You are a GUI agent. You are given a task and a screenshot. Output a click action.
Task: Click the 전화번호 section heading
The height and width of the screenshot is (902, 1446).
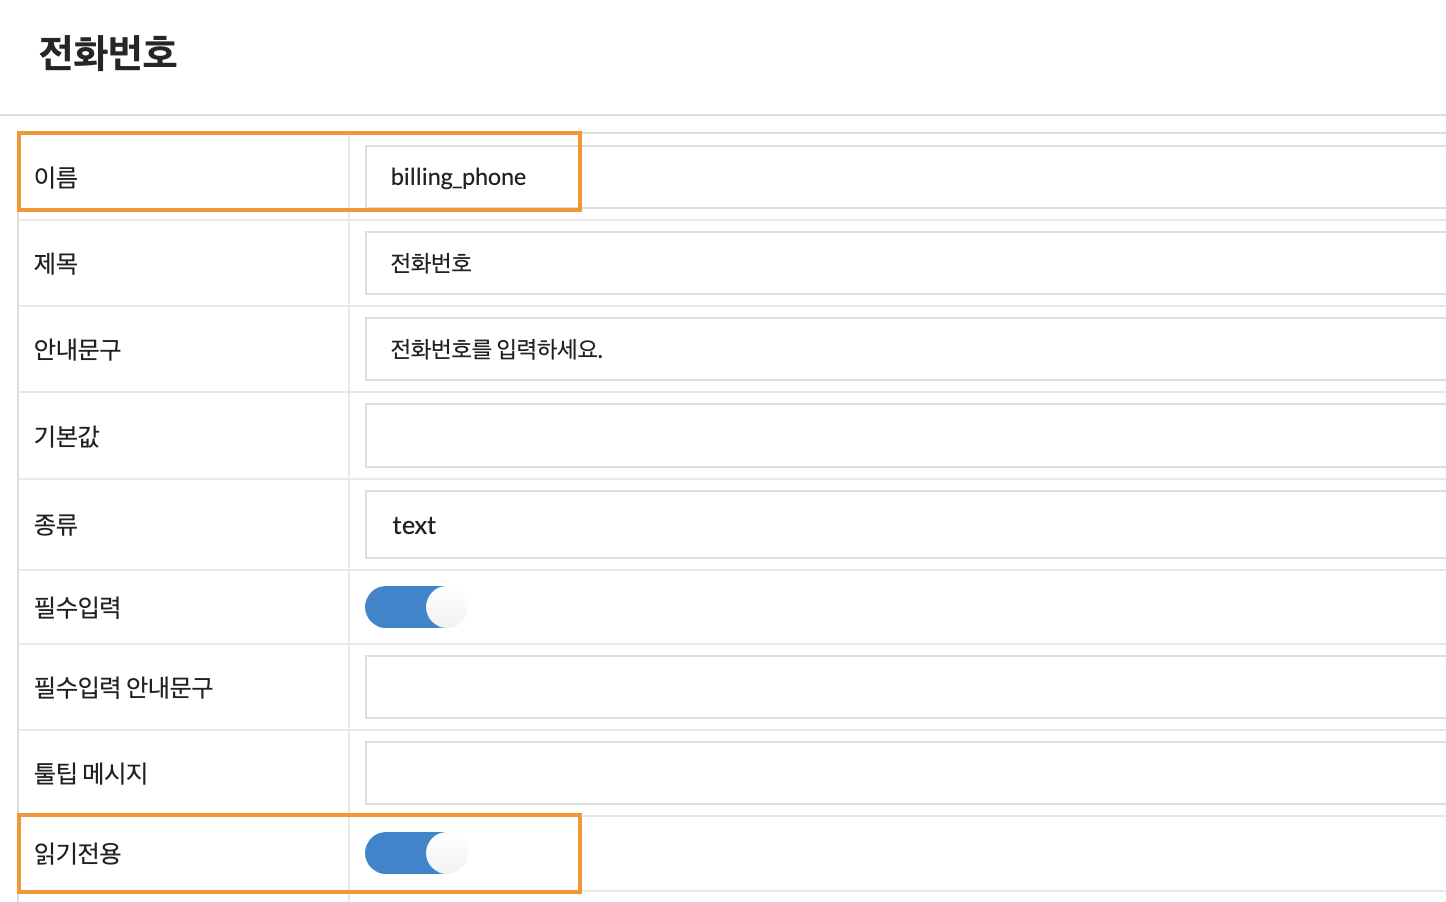(108, 52)
